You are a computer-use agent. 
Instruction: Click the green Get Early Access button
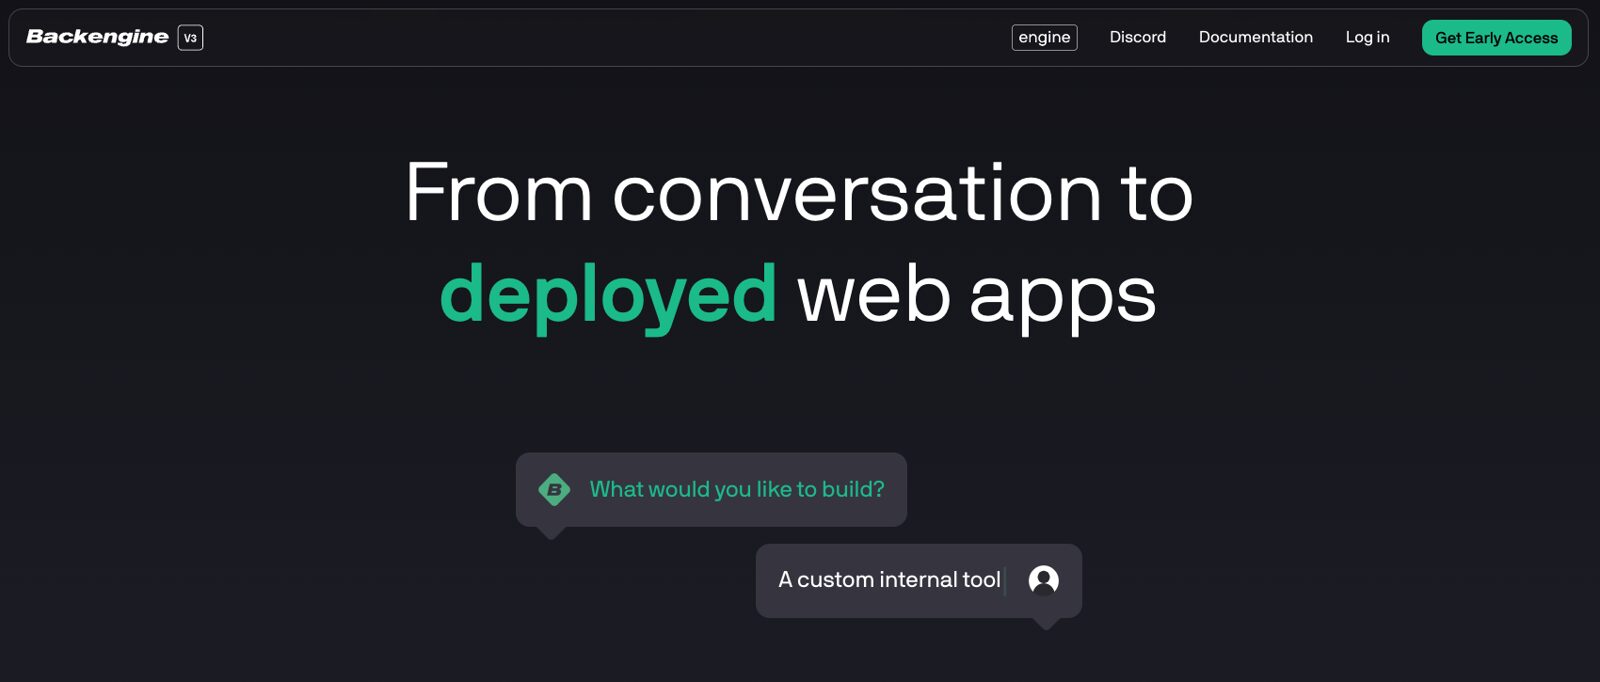1496,38
